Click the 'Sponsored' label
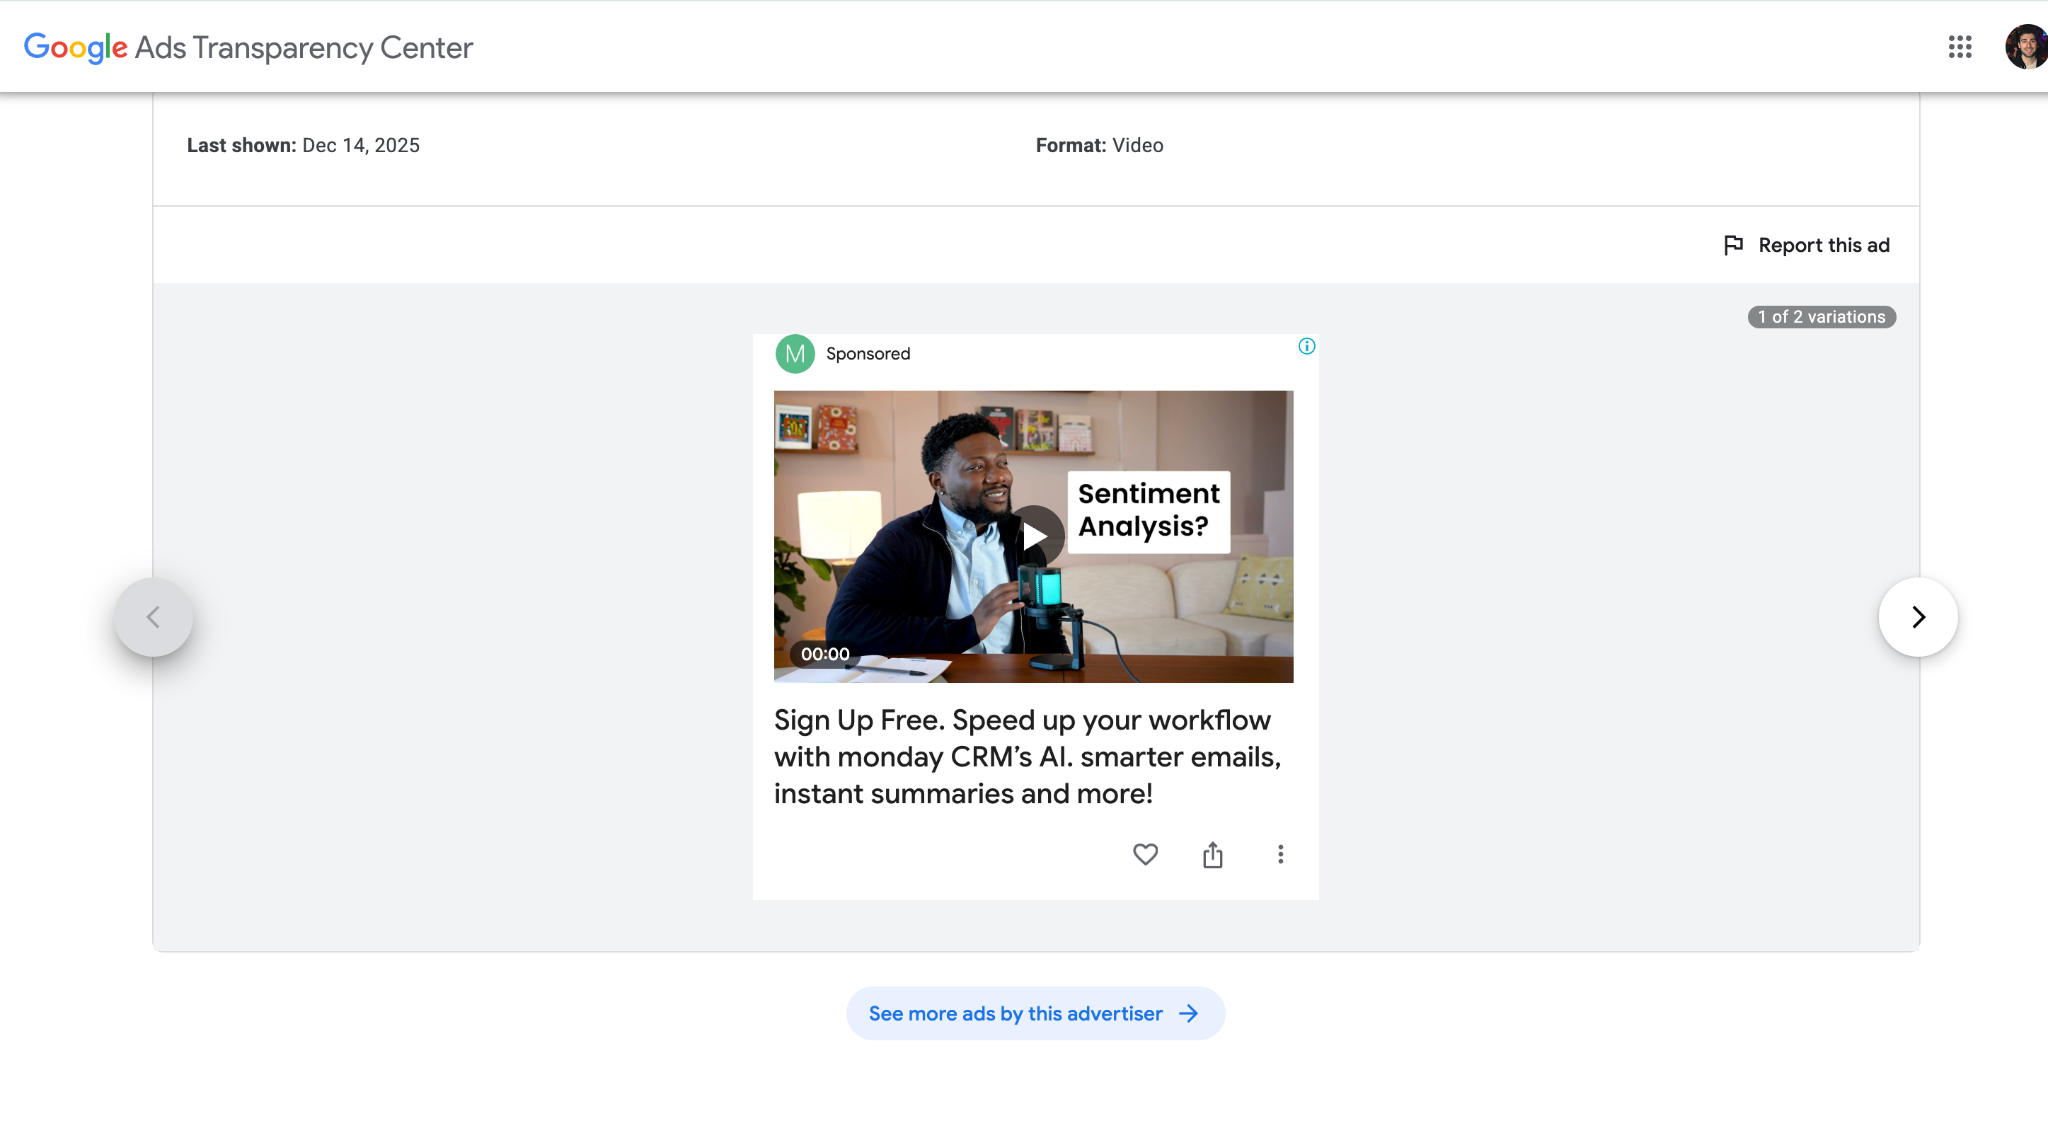 point(867,354)
